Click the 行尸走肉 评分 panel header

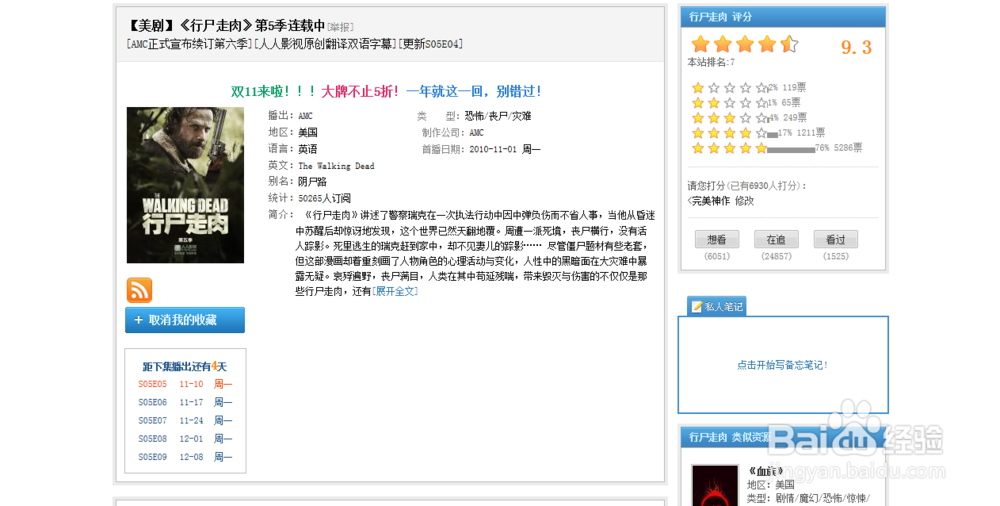click(783, 17)
